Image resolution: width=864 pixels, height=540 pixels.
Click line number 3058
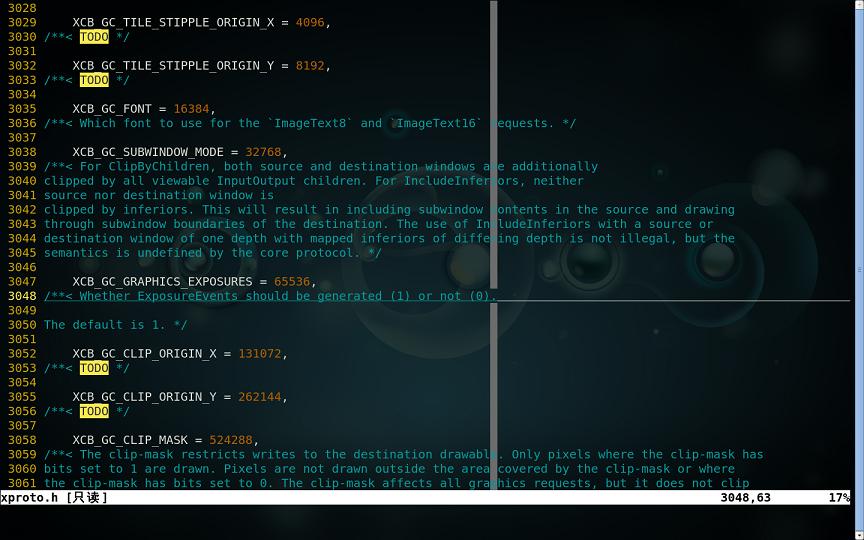[x=22, y=440]
